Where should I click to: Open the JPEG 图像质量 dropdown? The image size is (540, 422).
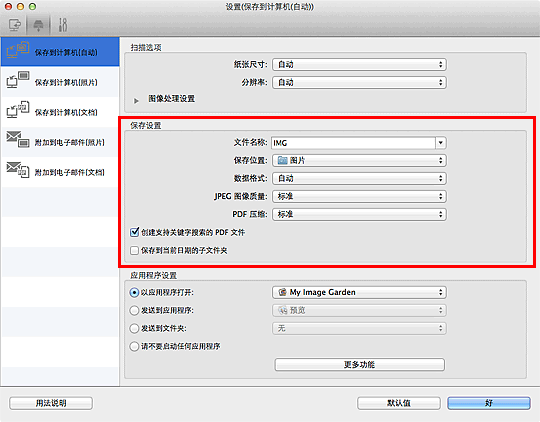[x=359, y=196]
